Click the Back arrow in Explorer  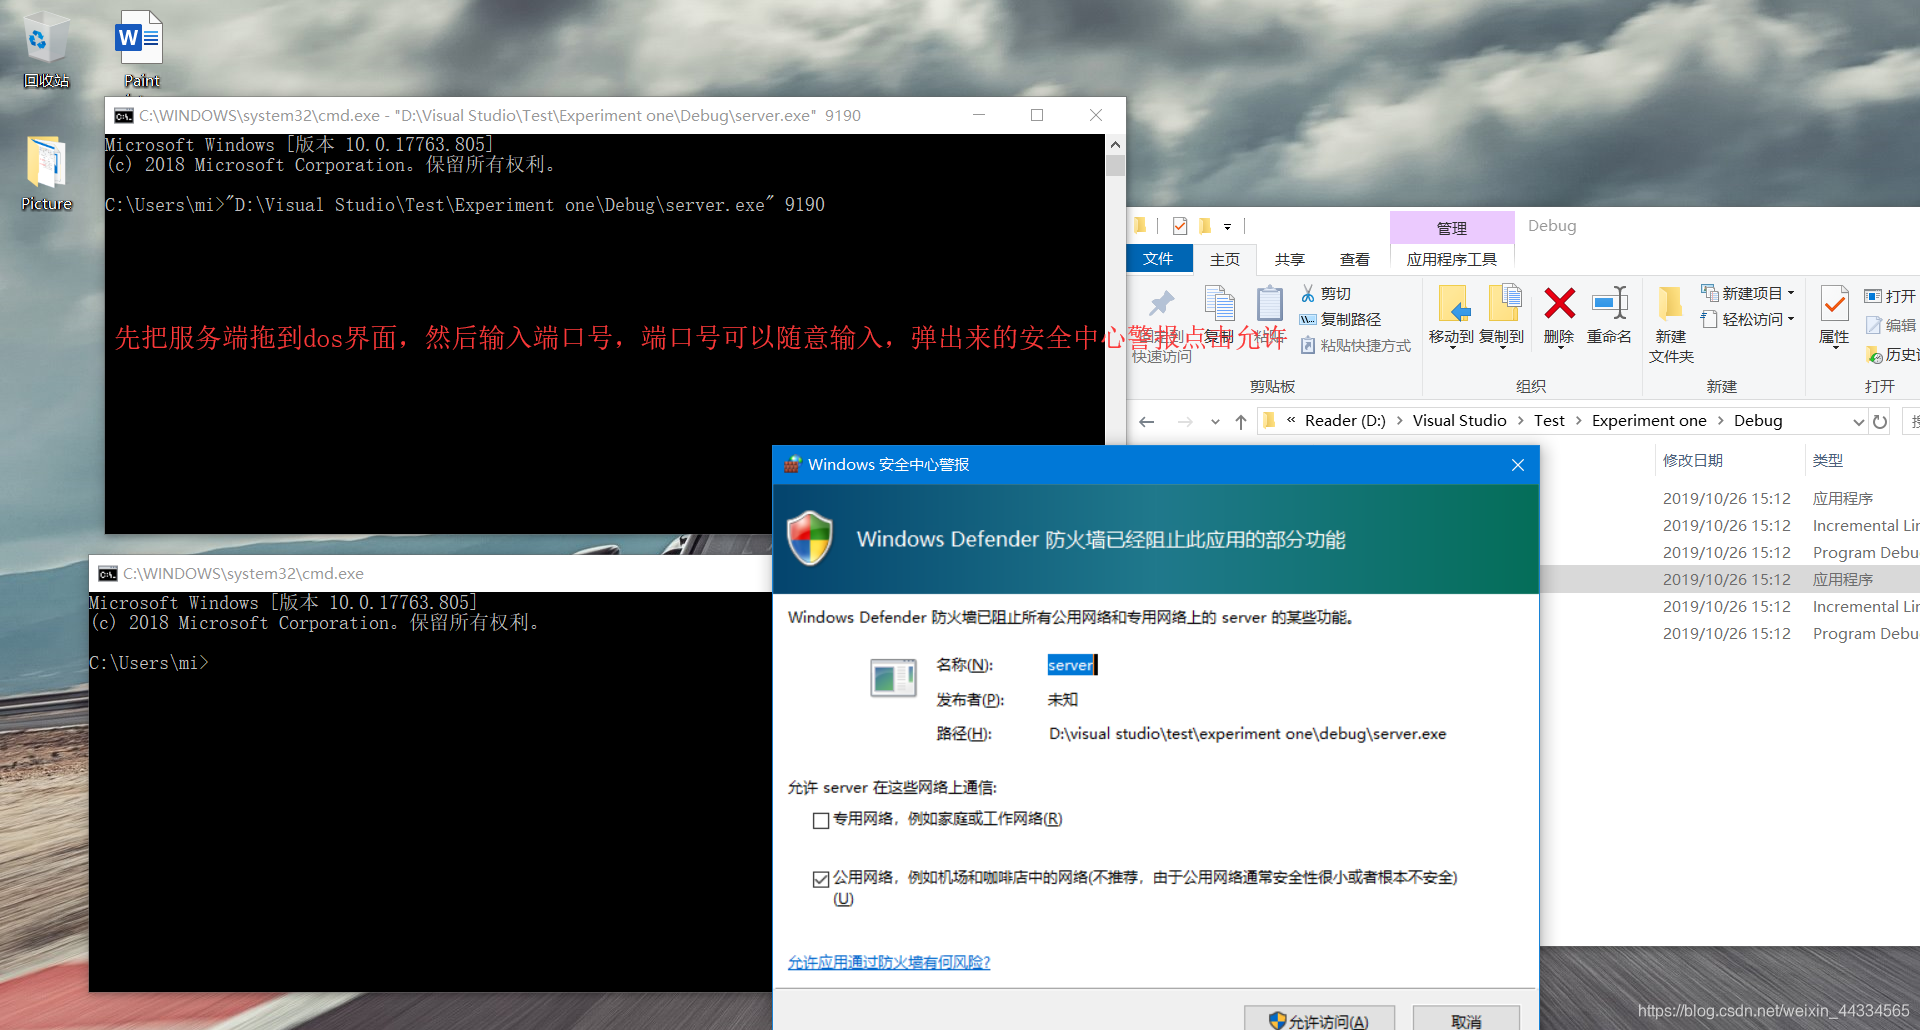(x=1147, y=422)
